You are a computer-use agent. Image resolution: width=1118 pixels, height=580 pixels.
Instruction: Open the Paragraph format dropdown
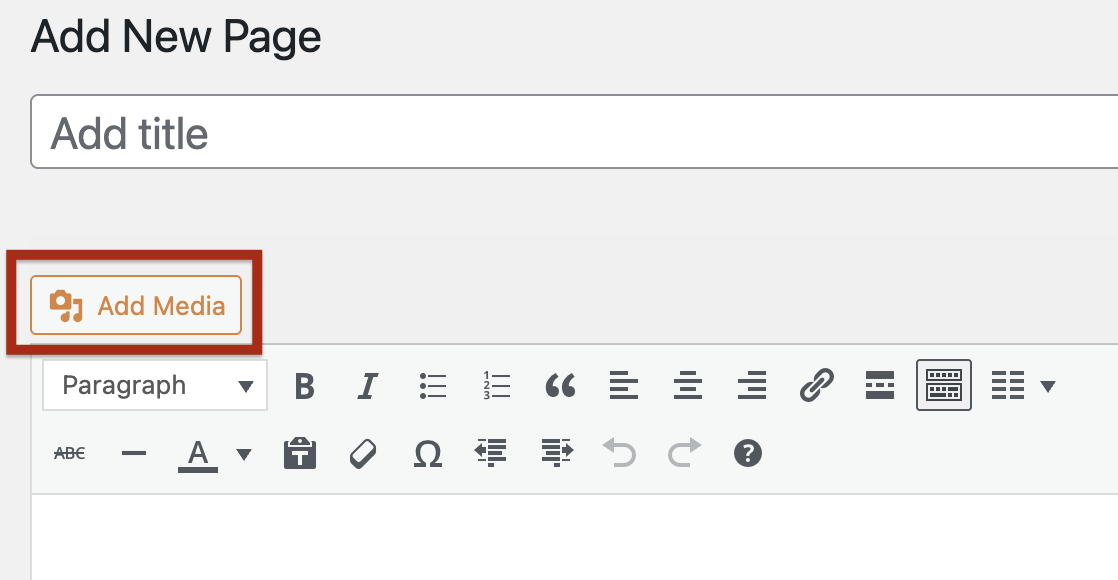(154, 385)
